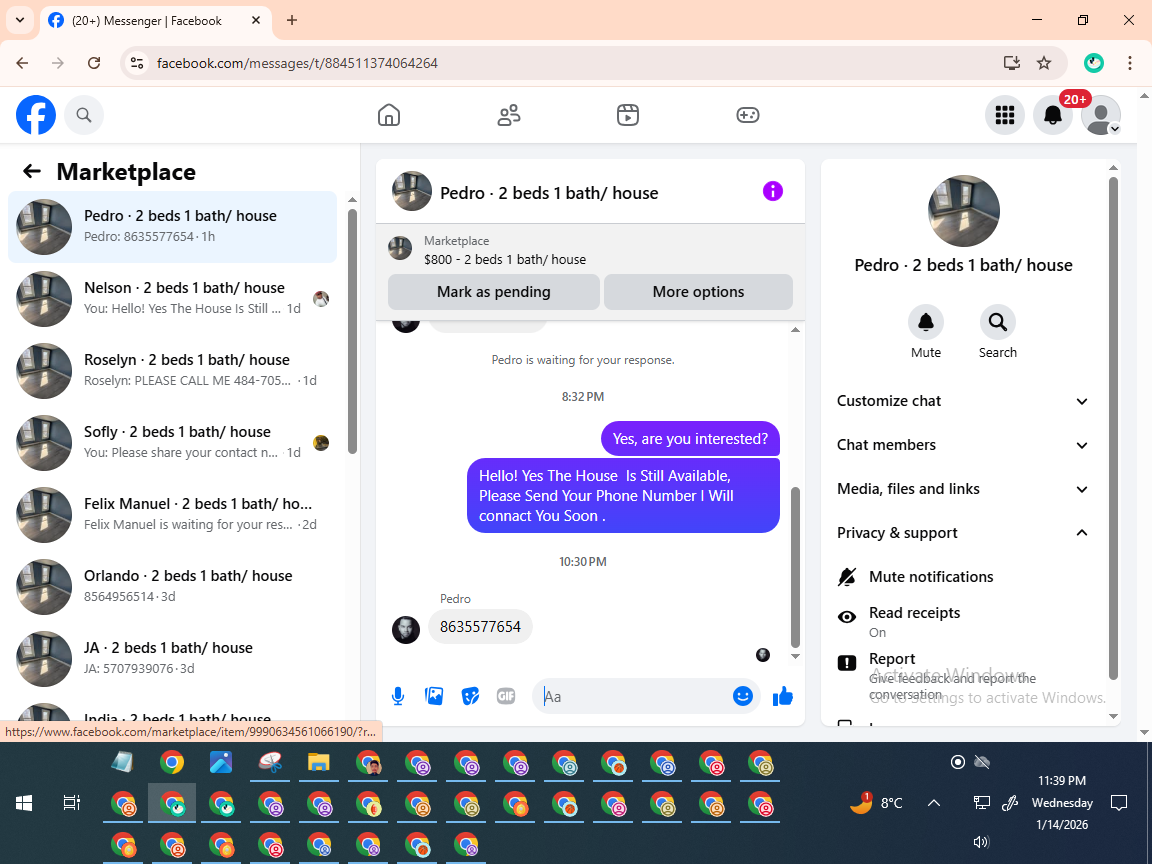Click the address bar URL field
Viewport: 1152px width, 864px height.
tap(573, 63)
